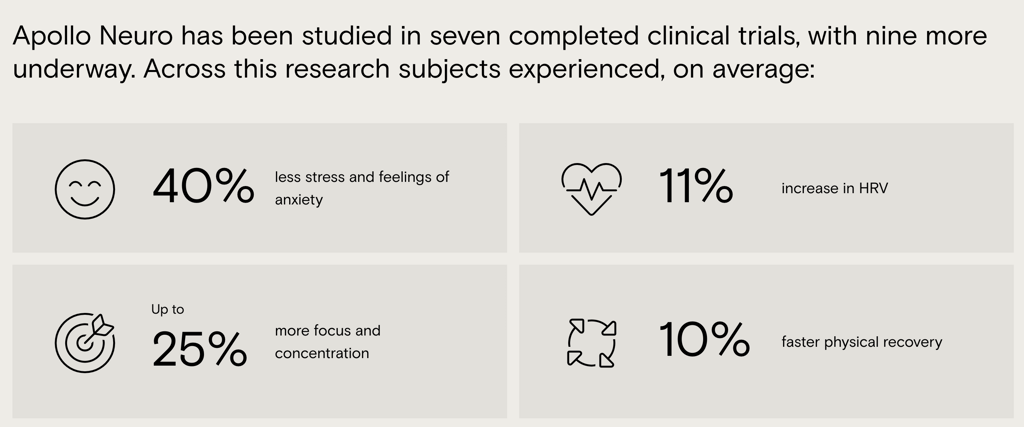Select the 11% statistic number
Screen dimensions: 1024x427
point(696,187)
